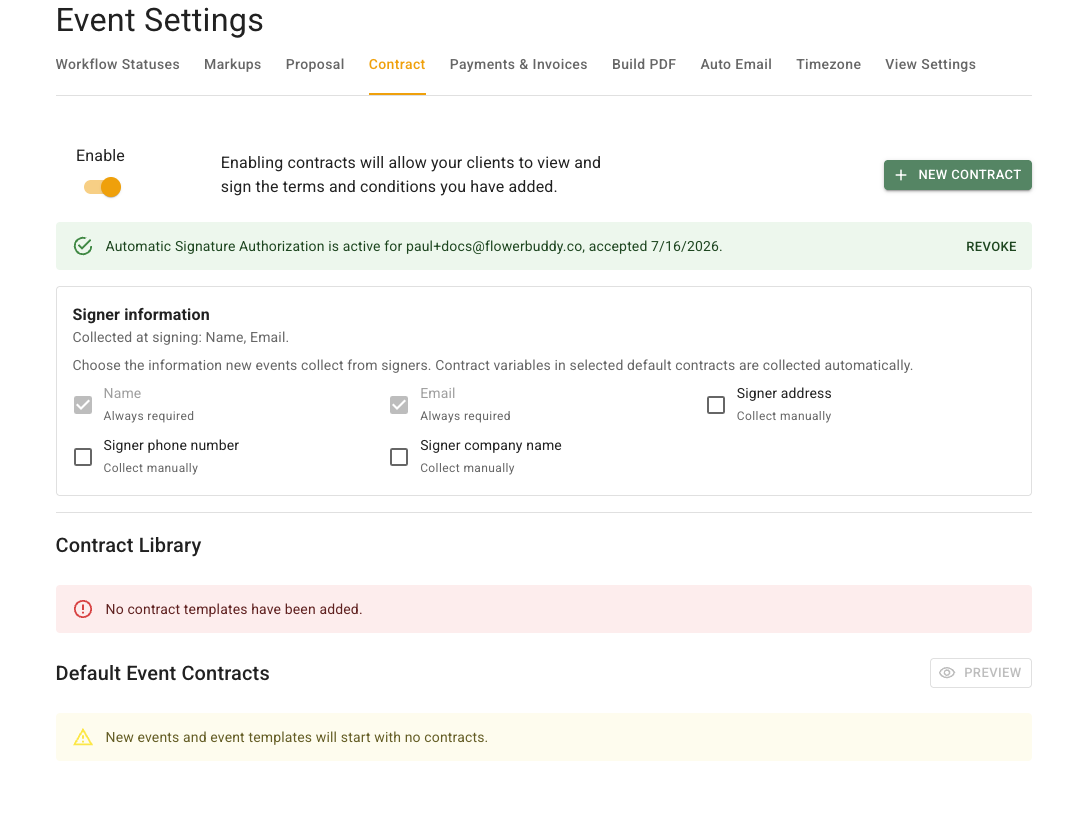
Task: Click the 'Signer information' heading
Action: coord(141,314)
